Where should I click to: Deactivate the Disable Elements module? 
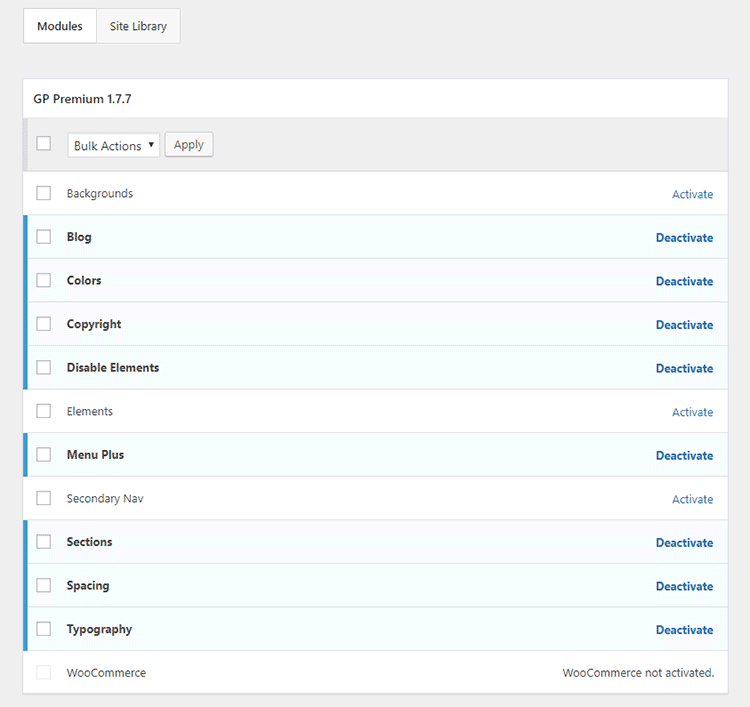684,368
